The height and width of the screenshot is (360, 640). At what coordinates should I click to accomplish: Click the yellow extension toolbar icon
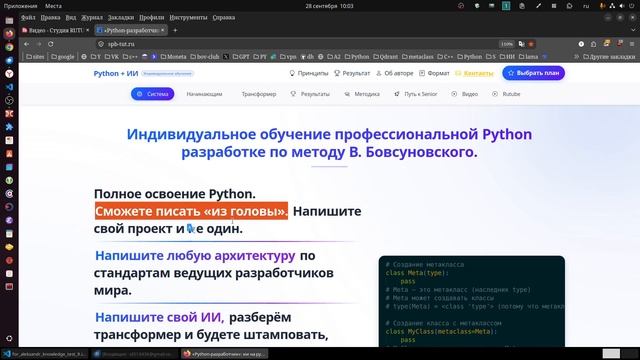(x=607, y=44)
